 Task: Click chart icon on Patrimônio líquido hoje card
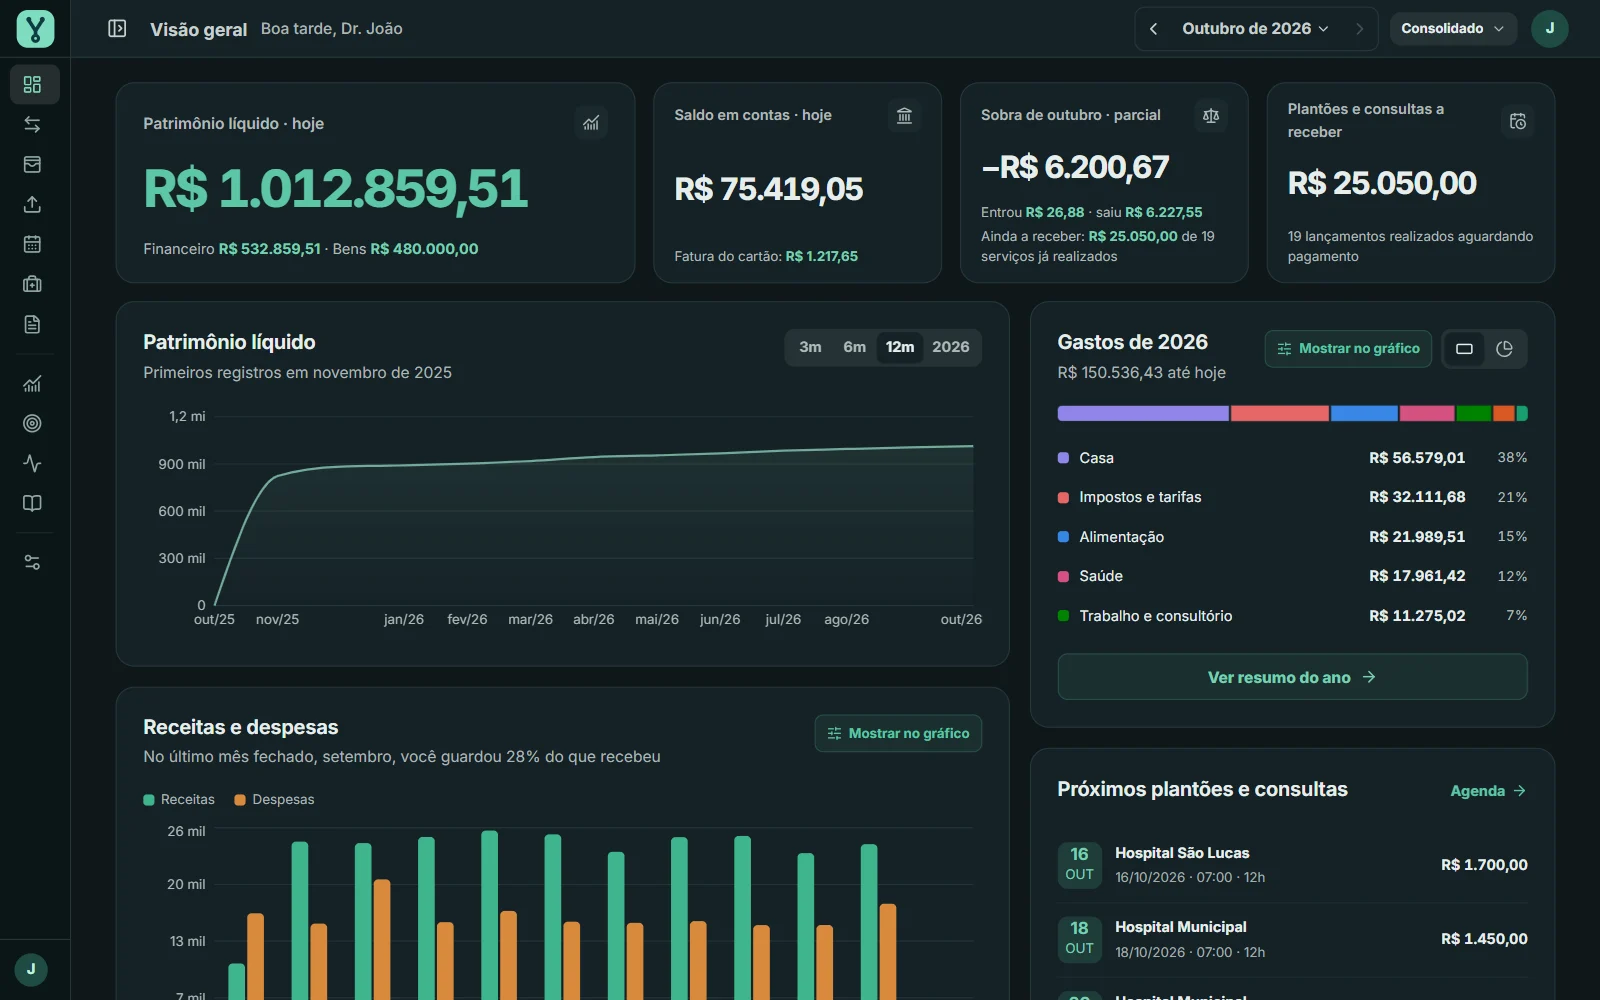592,123
